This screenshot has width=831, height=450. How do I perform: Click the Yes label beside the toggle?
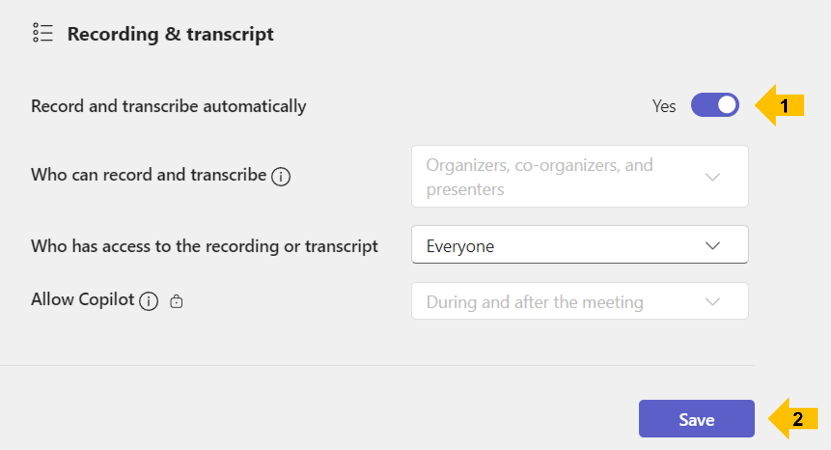click(664, 106)
